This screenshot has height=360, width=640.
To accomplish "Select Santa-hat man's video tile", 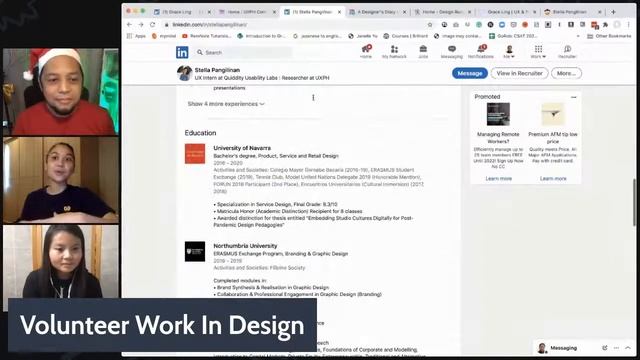I will tap(61, 91).
